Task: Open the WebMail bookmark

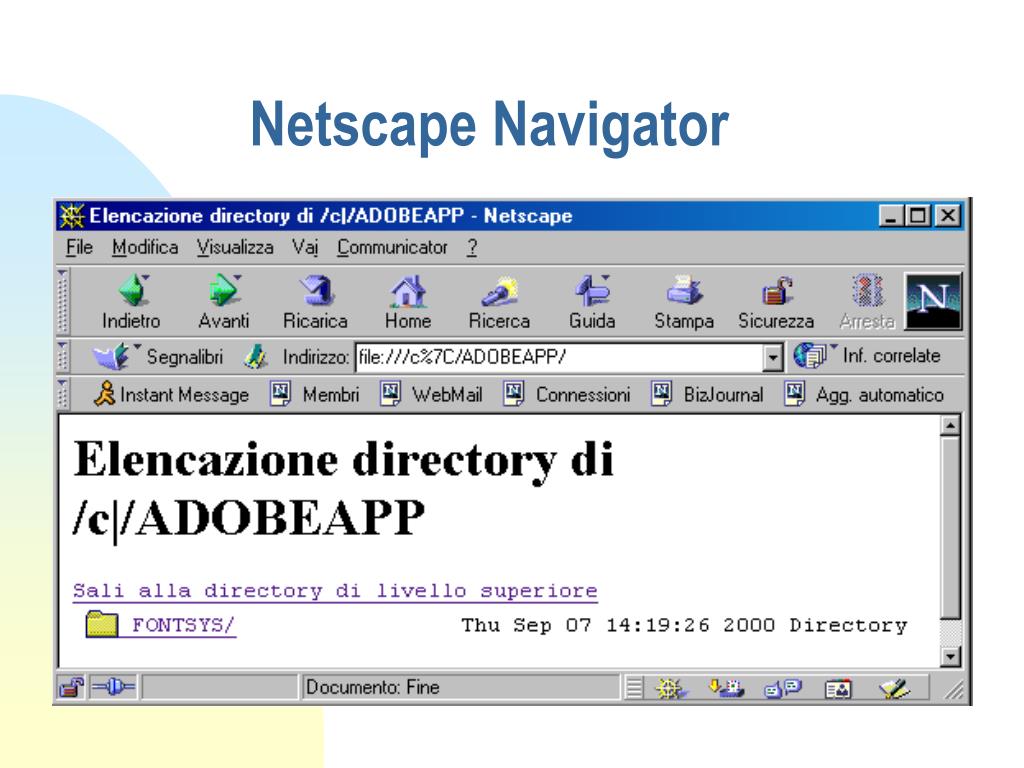Action: click(431, 394)
